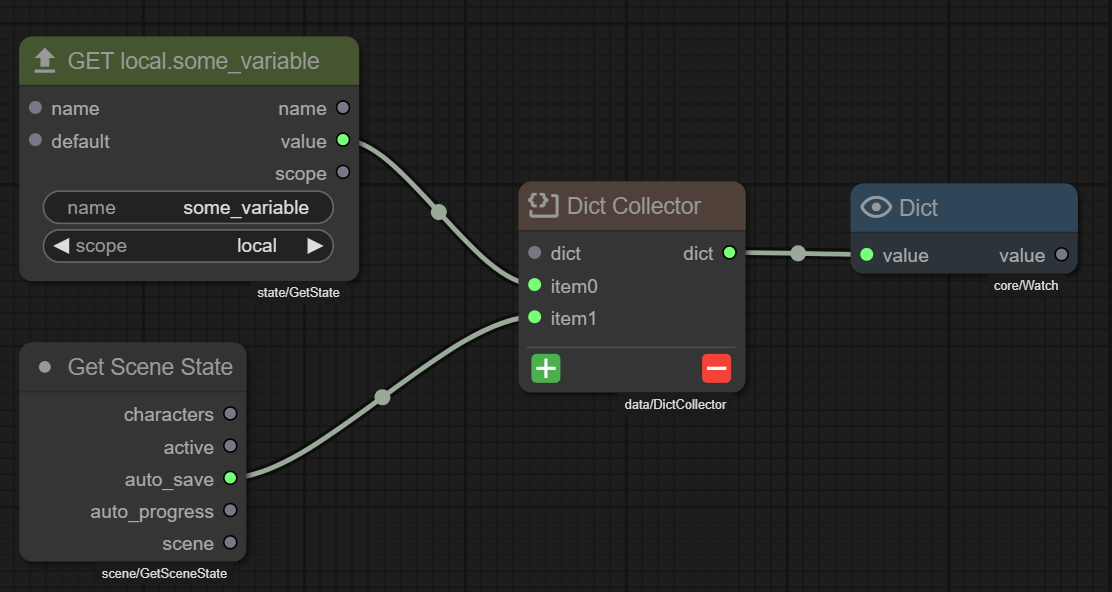This screenshot has height=592, width=1112.
Task: Click the value input port on Dict watch node
Action: (866, 255)
